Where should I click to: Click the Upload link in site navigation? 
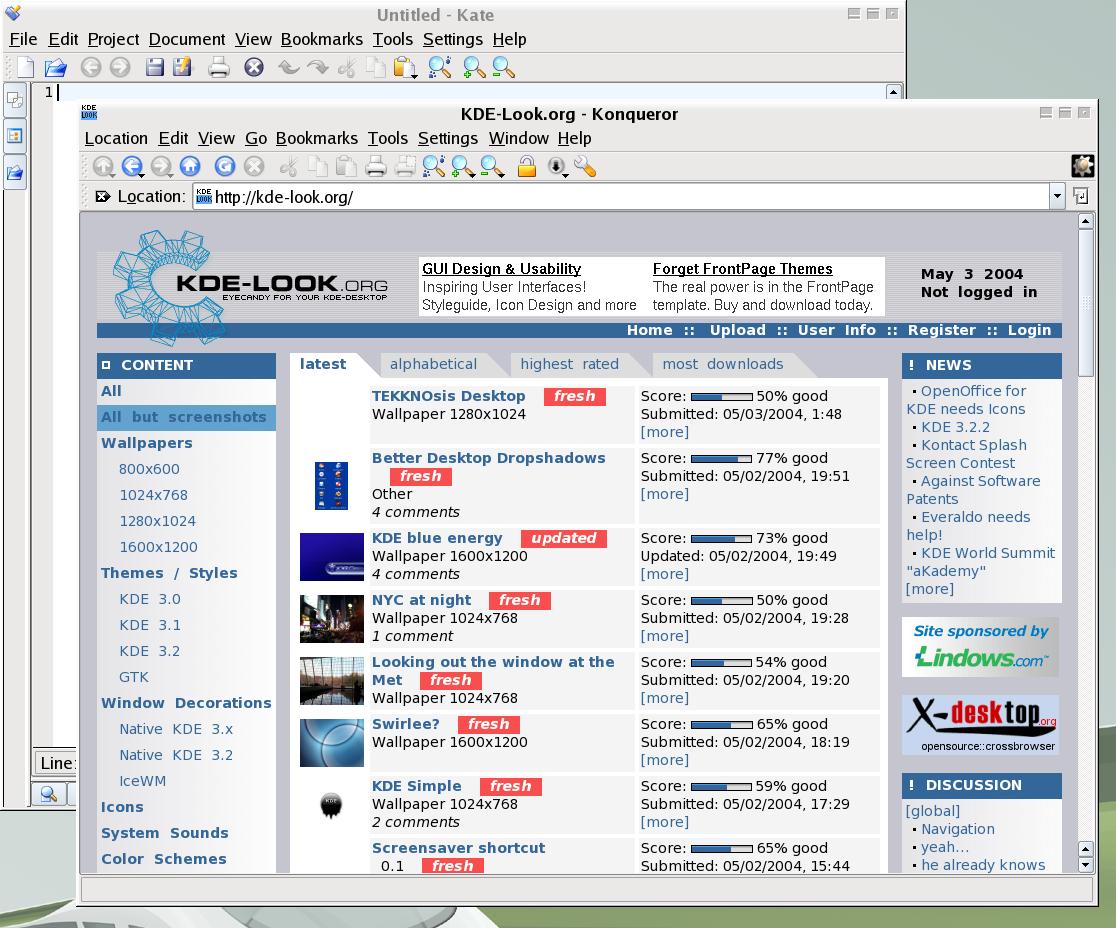click(737, 329)
